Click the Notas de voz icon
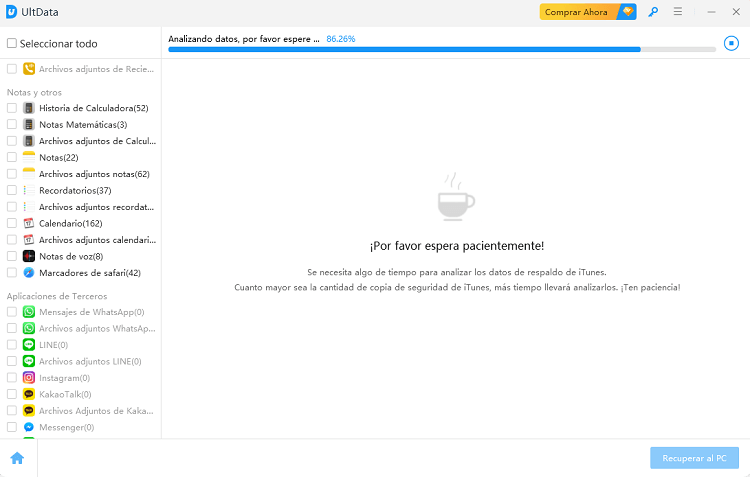This screenshot has height=477, width=750. pos(29,256)
